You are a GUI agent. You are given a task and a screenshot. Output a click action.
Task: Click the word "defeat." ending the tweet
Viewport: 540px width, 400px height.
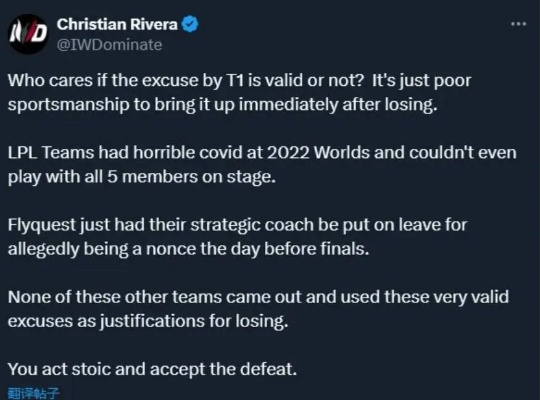point(268,369)
